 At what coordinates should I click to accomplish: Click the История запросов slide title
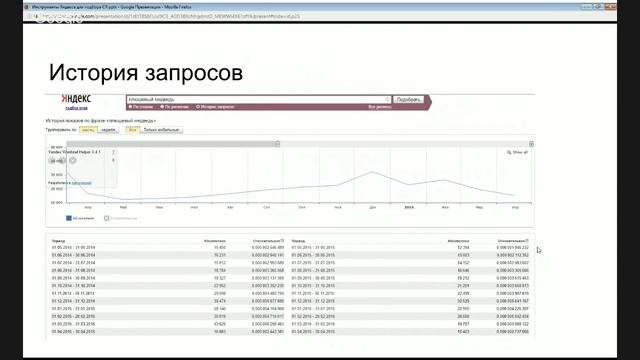click(146, 73)
